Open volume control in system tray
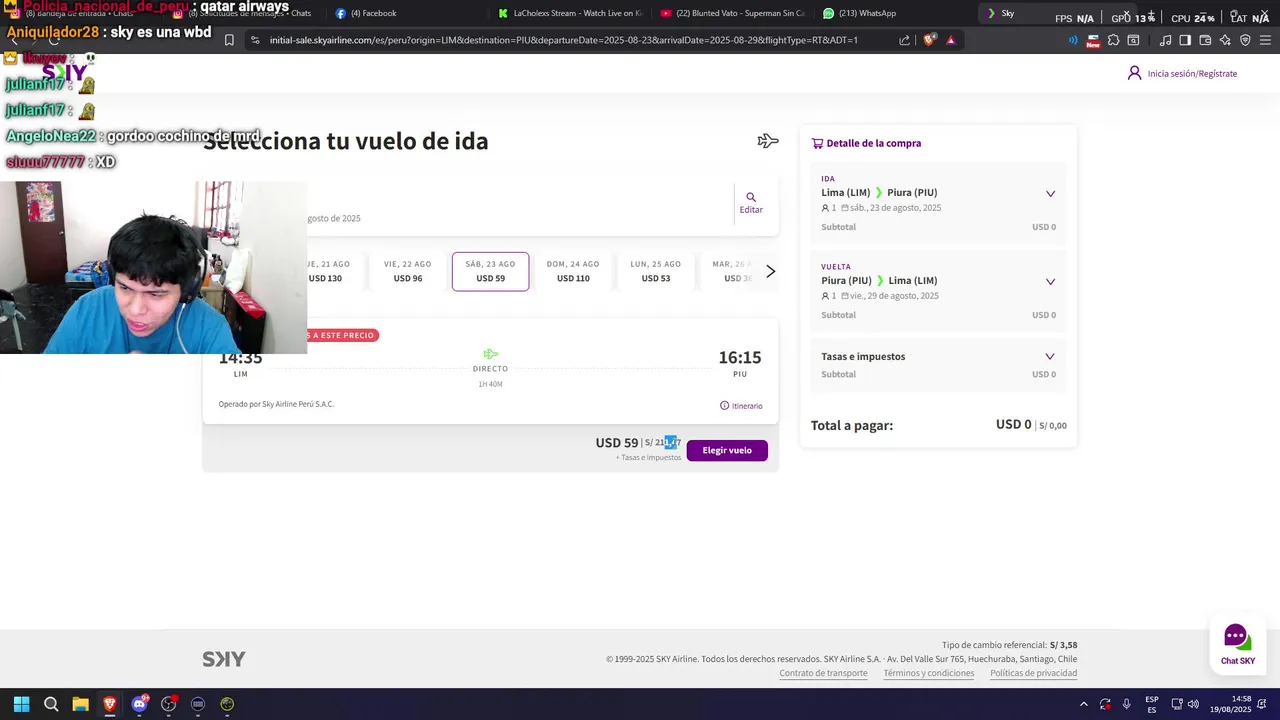Viewport: 1280px width, 720px height. 1193,704
